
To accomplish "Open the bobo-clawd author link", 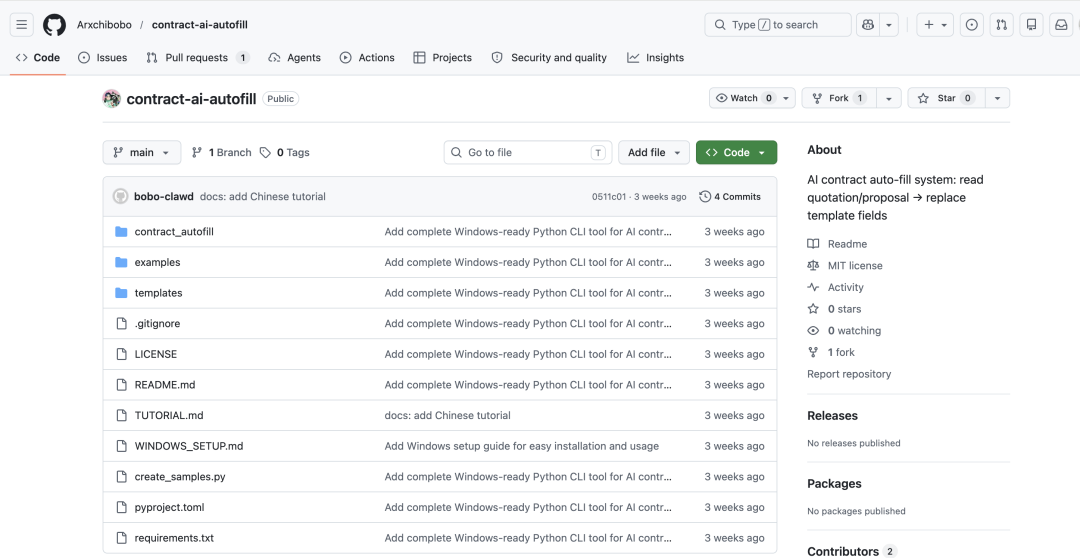I will tap(164, 196).
